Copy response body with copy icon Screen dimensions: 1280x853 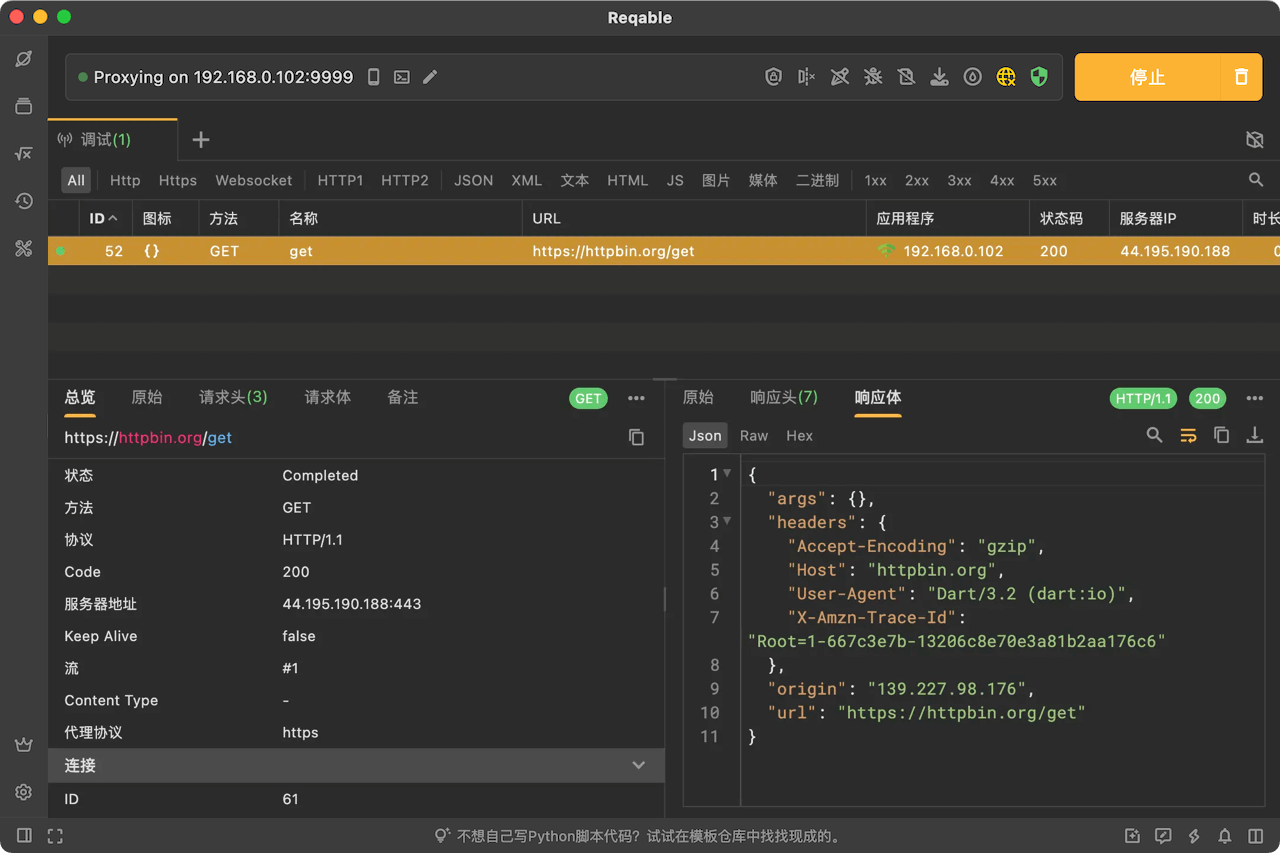pyautogui.click(x=1221, y=435)
